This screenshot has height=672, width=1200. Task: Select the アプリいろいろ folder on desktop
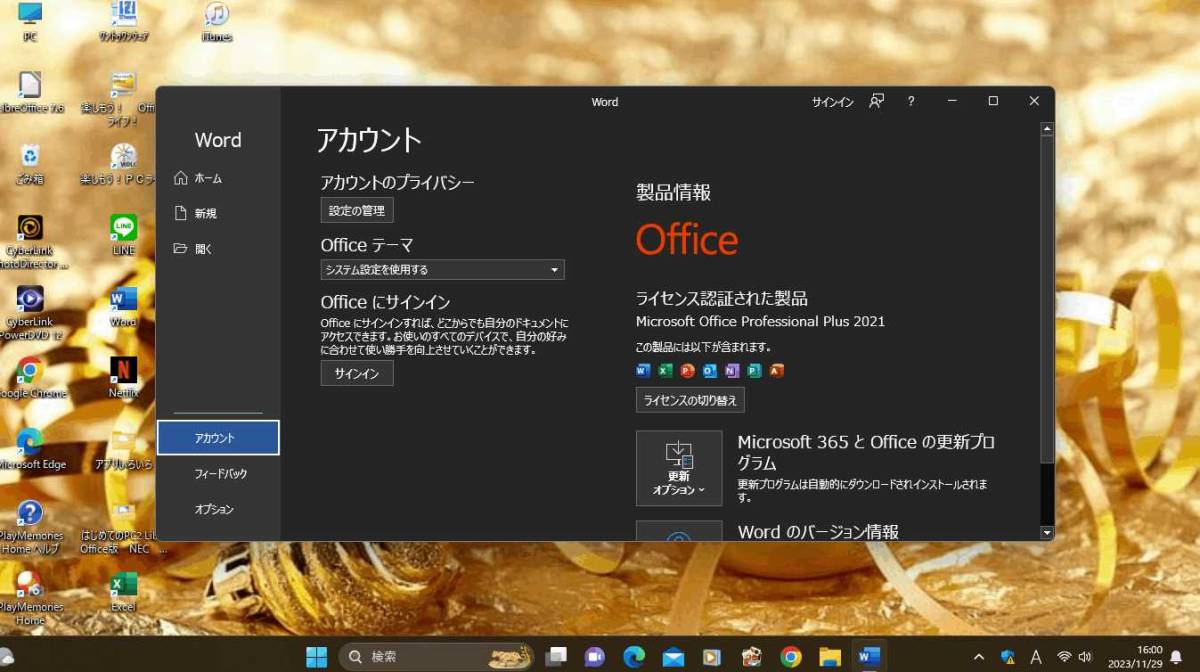[x=123, y=449]
